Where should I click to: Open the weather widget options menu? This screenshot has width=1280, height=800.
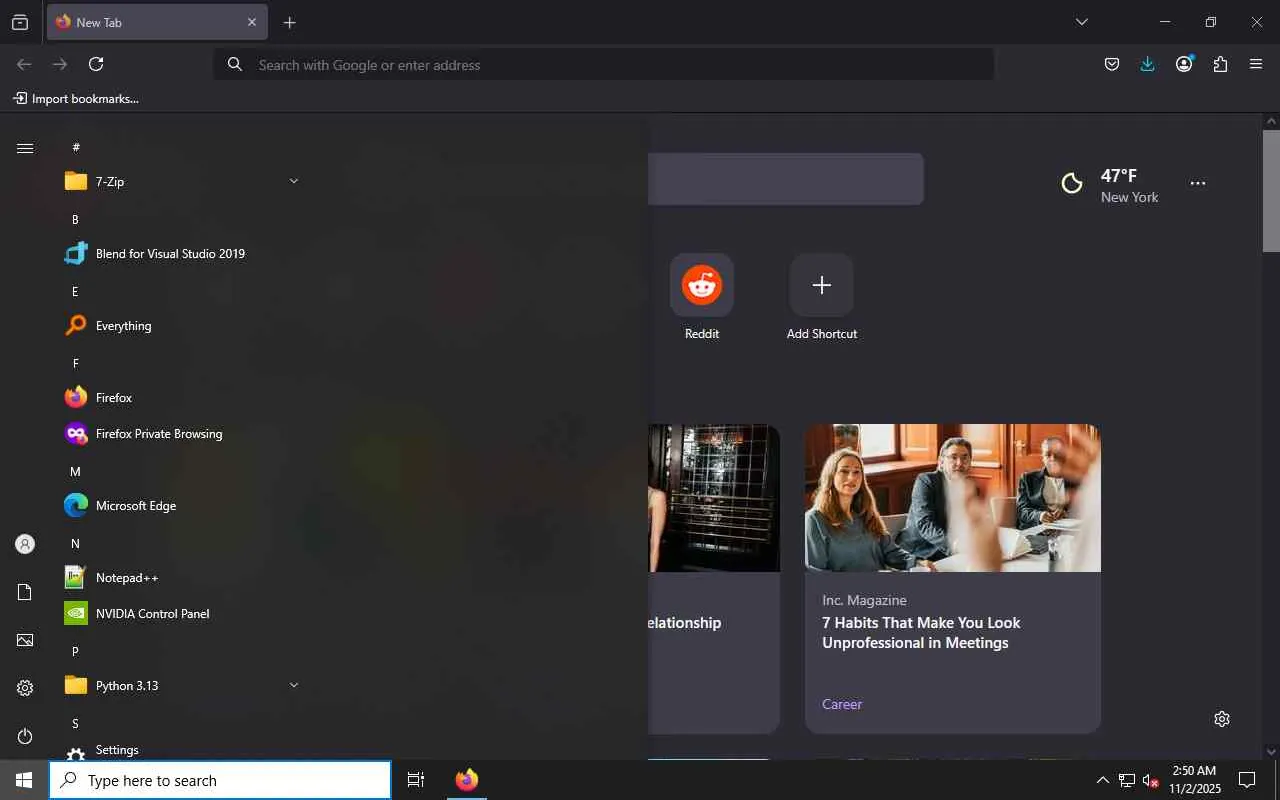[1197, 183]
